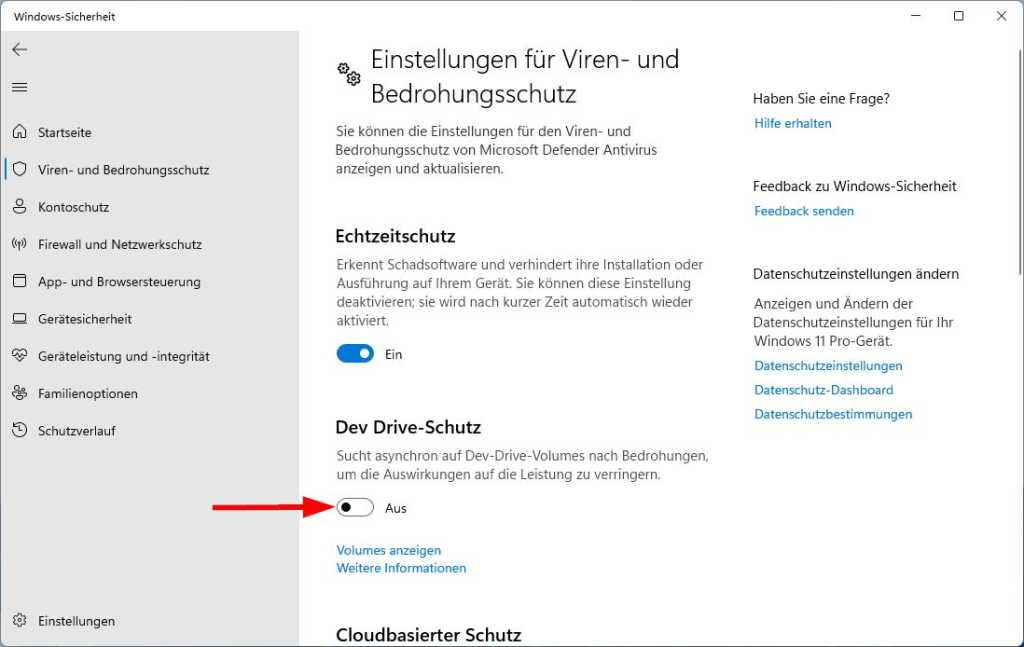Image resolution: width=1024 pixels, height=647 pixels.
Task: Open Weitere Informationen about Dev Drive-Schutz
Action: [x=400, y=568]
